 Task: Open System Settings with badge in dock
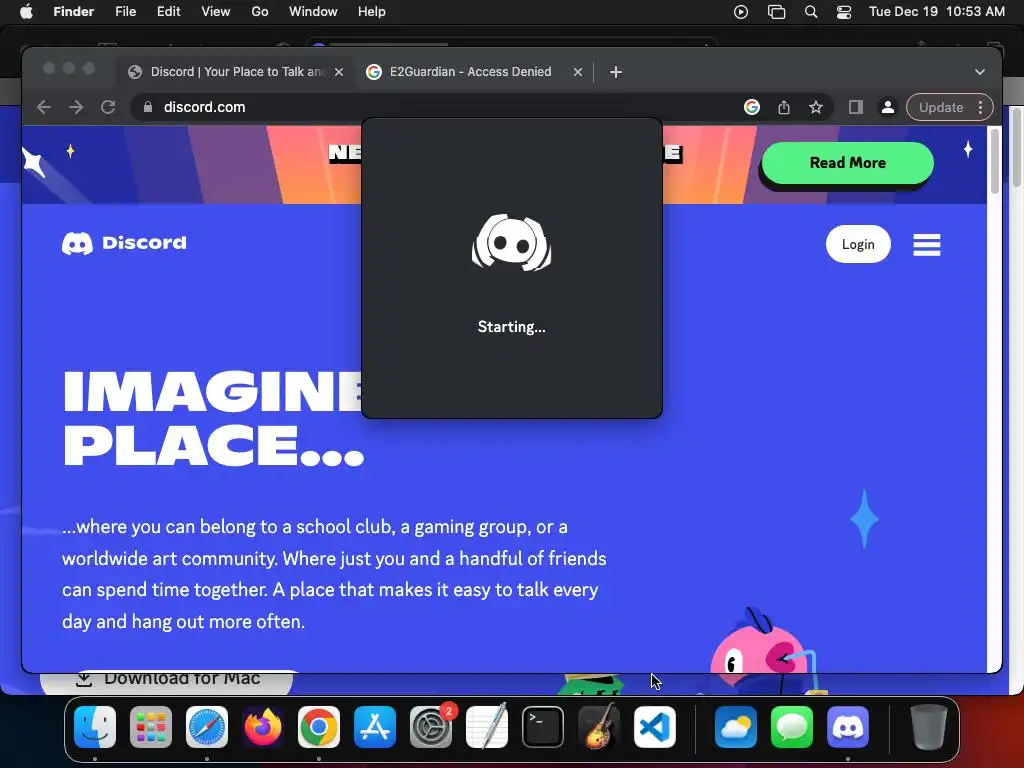(x=431, y=727)
